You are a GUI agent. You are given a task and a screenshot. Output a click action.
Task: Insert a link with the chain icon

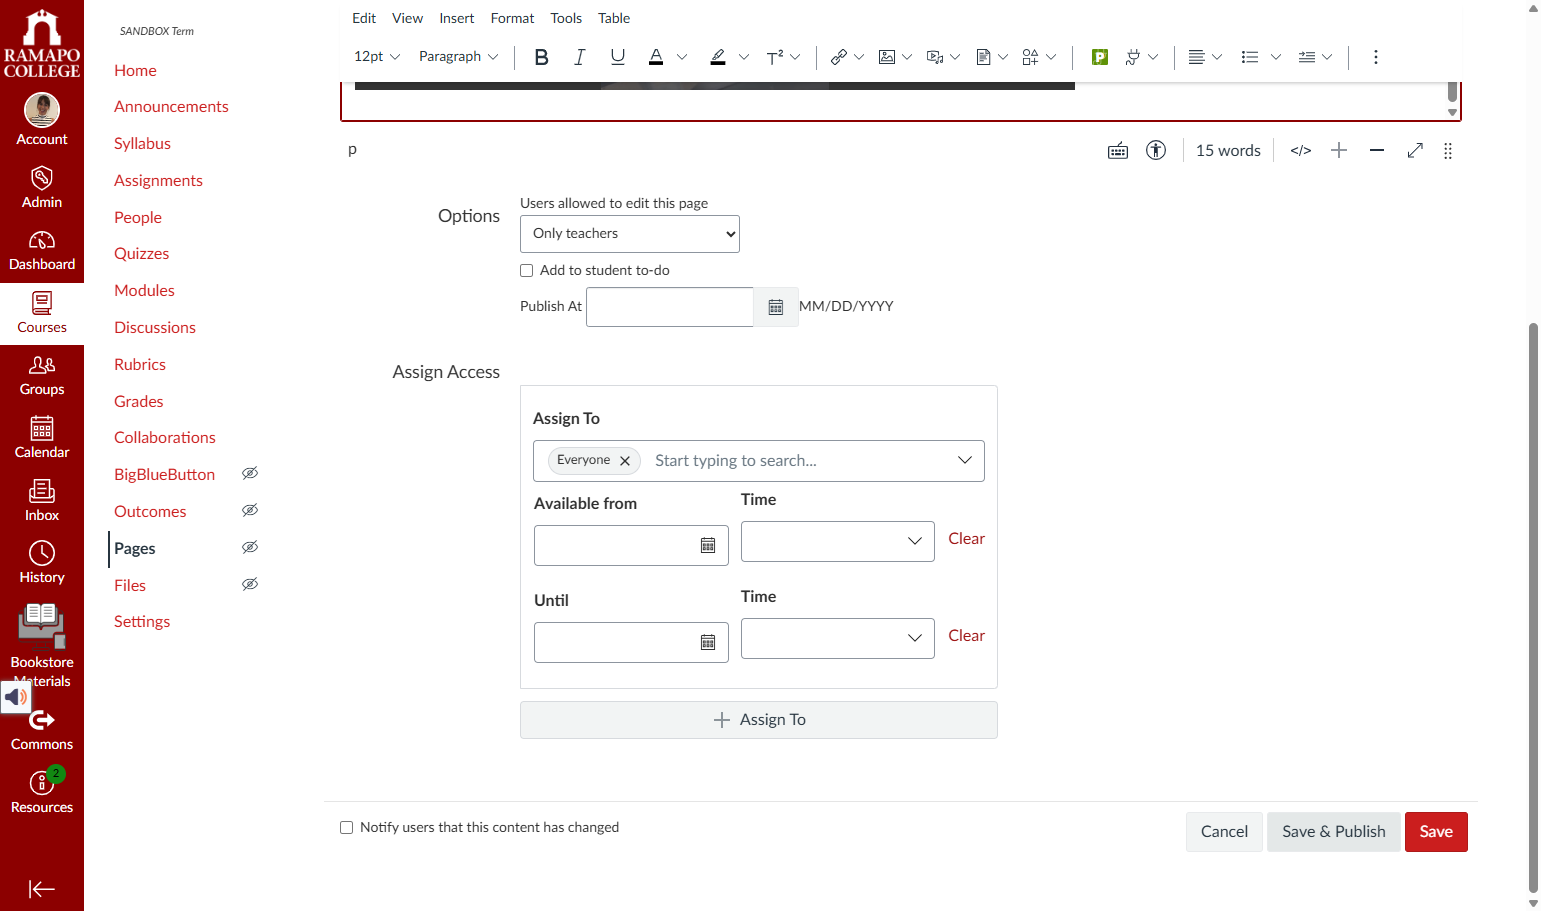[x=839, y=57]
